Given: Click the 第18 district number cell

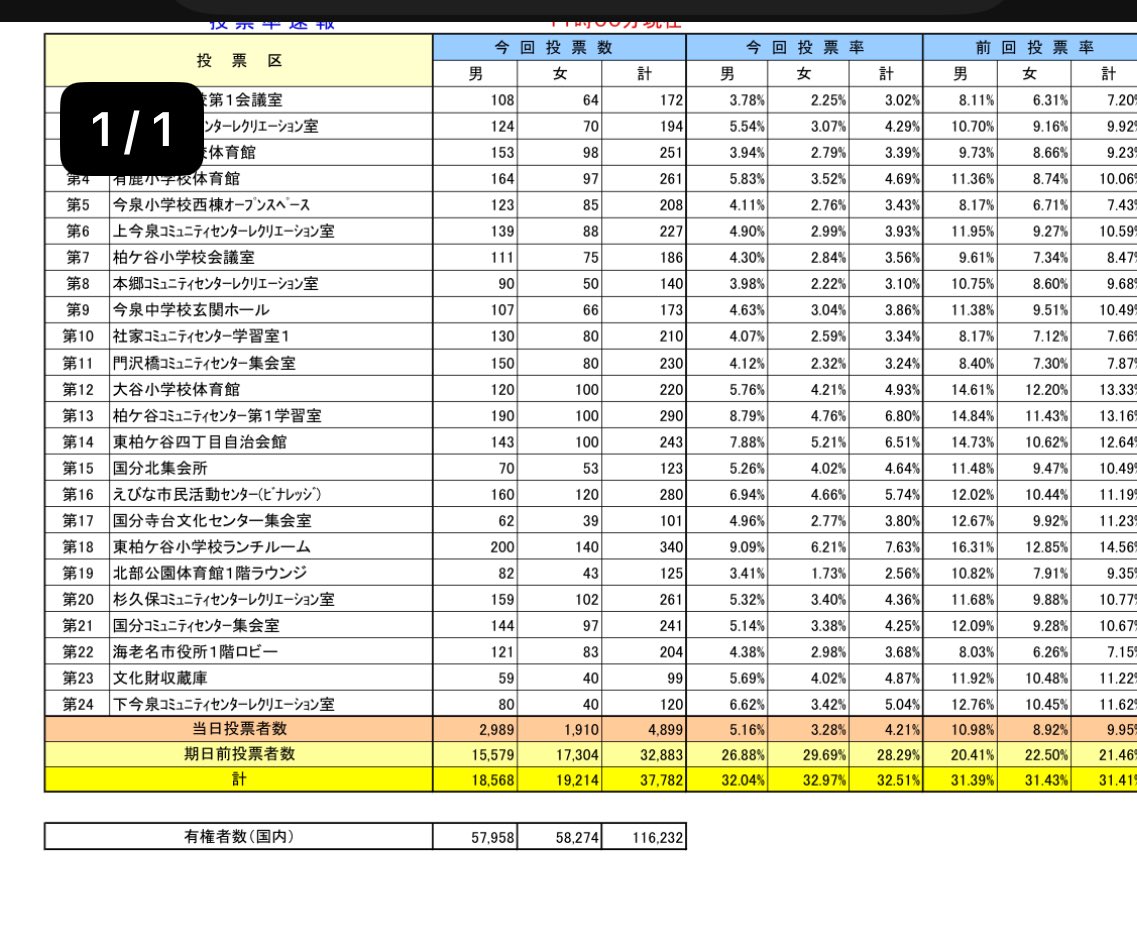Looking at the screenshot, I should click(x=78, y=547).
